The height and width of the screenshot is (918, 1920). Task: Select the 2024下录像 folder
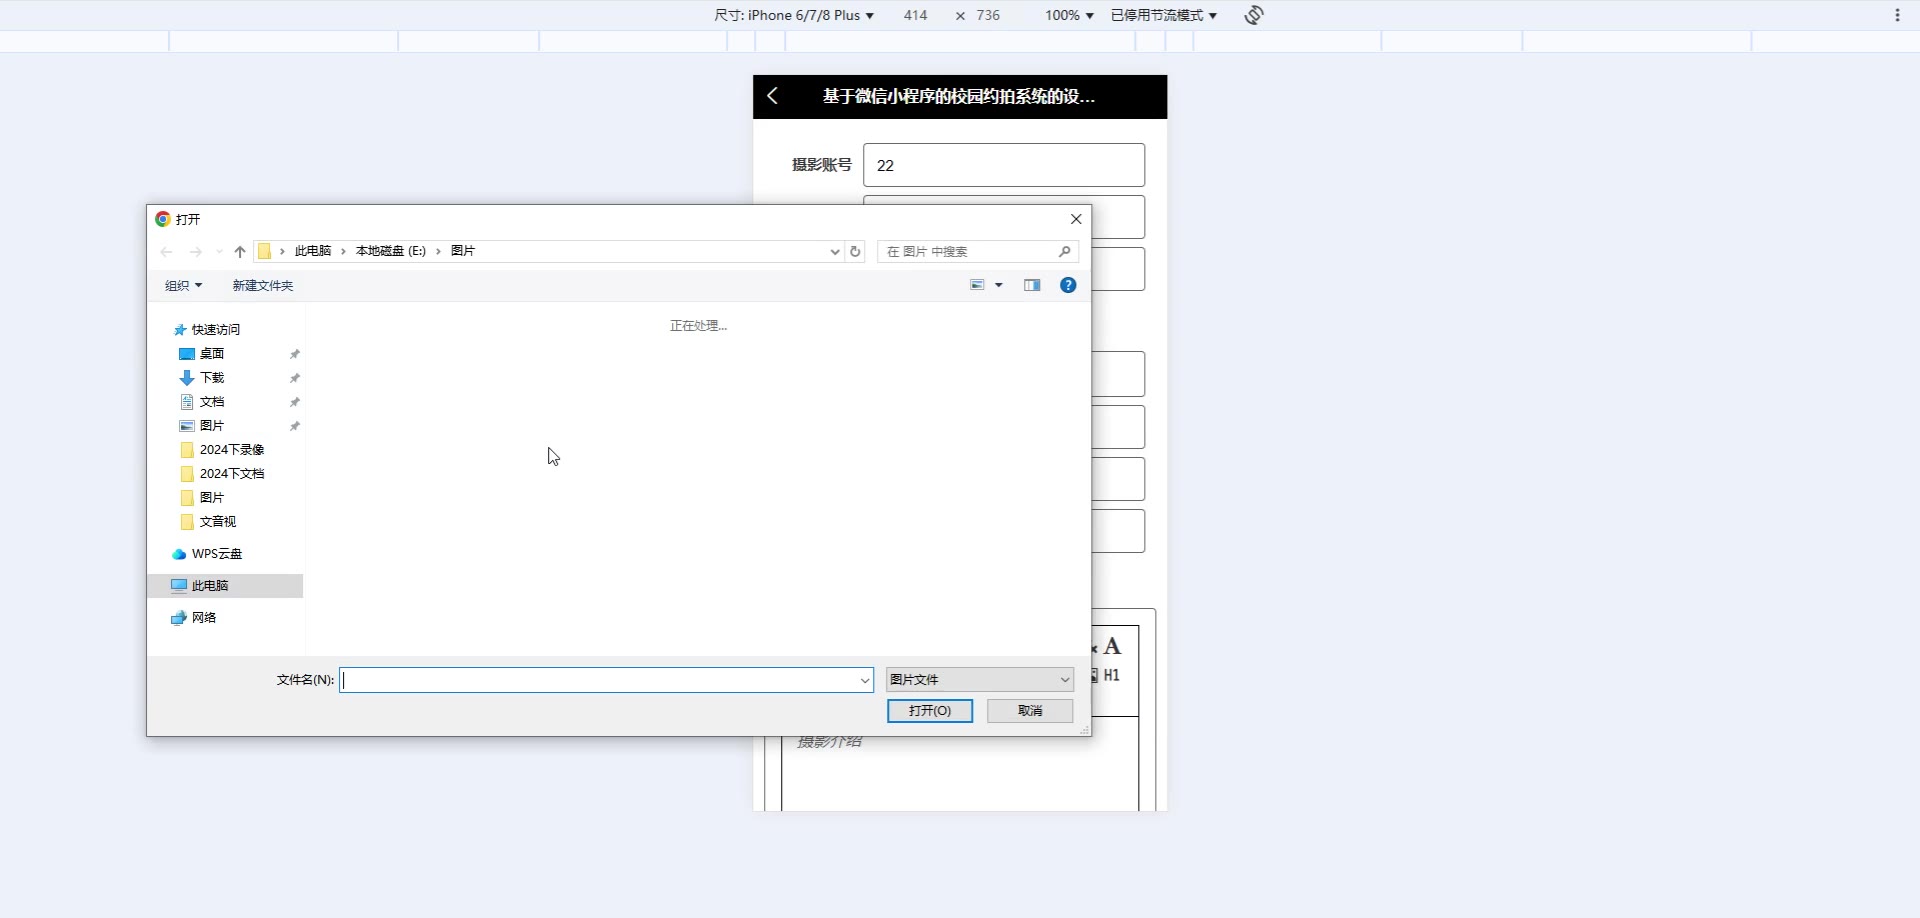coord(231,450)
